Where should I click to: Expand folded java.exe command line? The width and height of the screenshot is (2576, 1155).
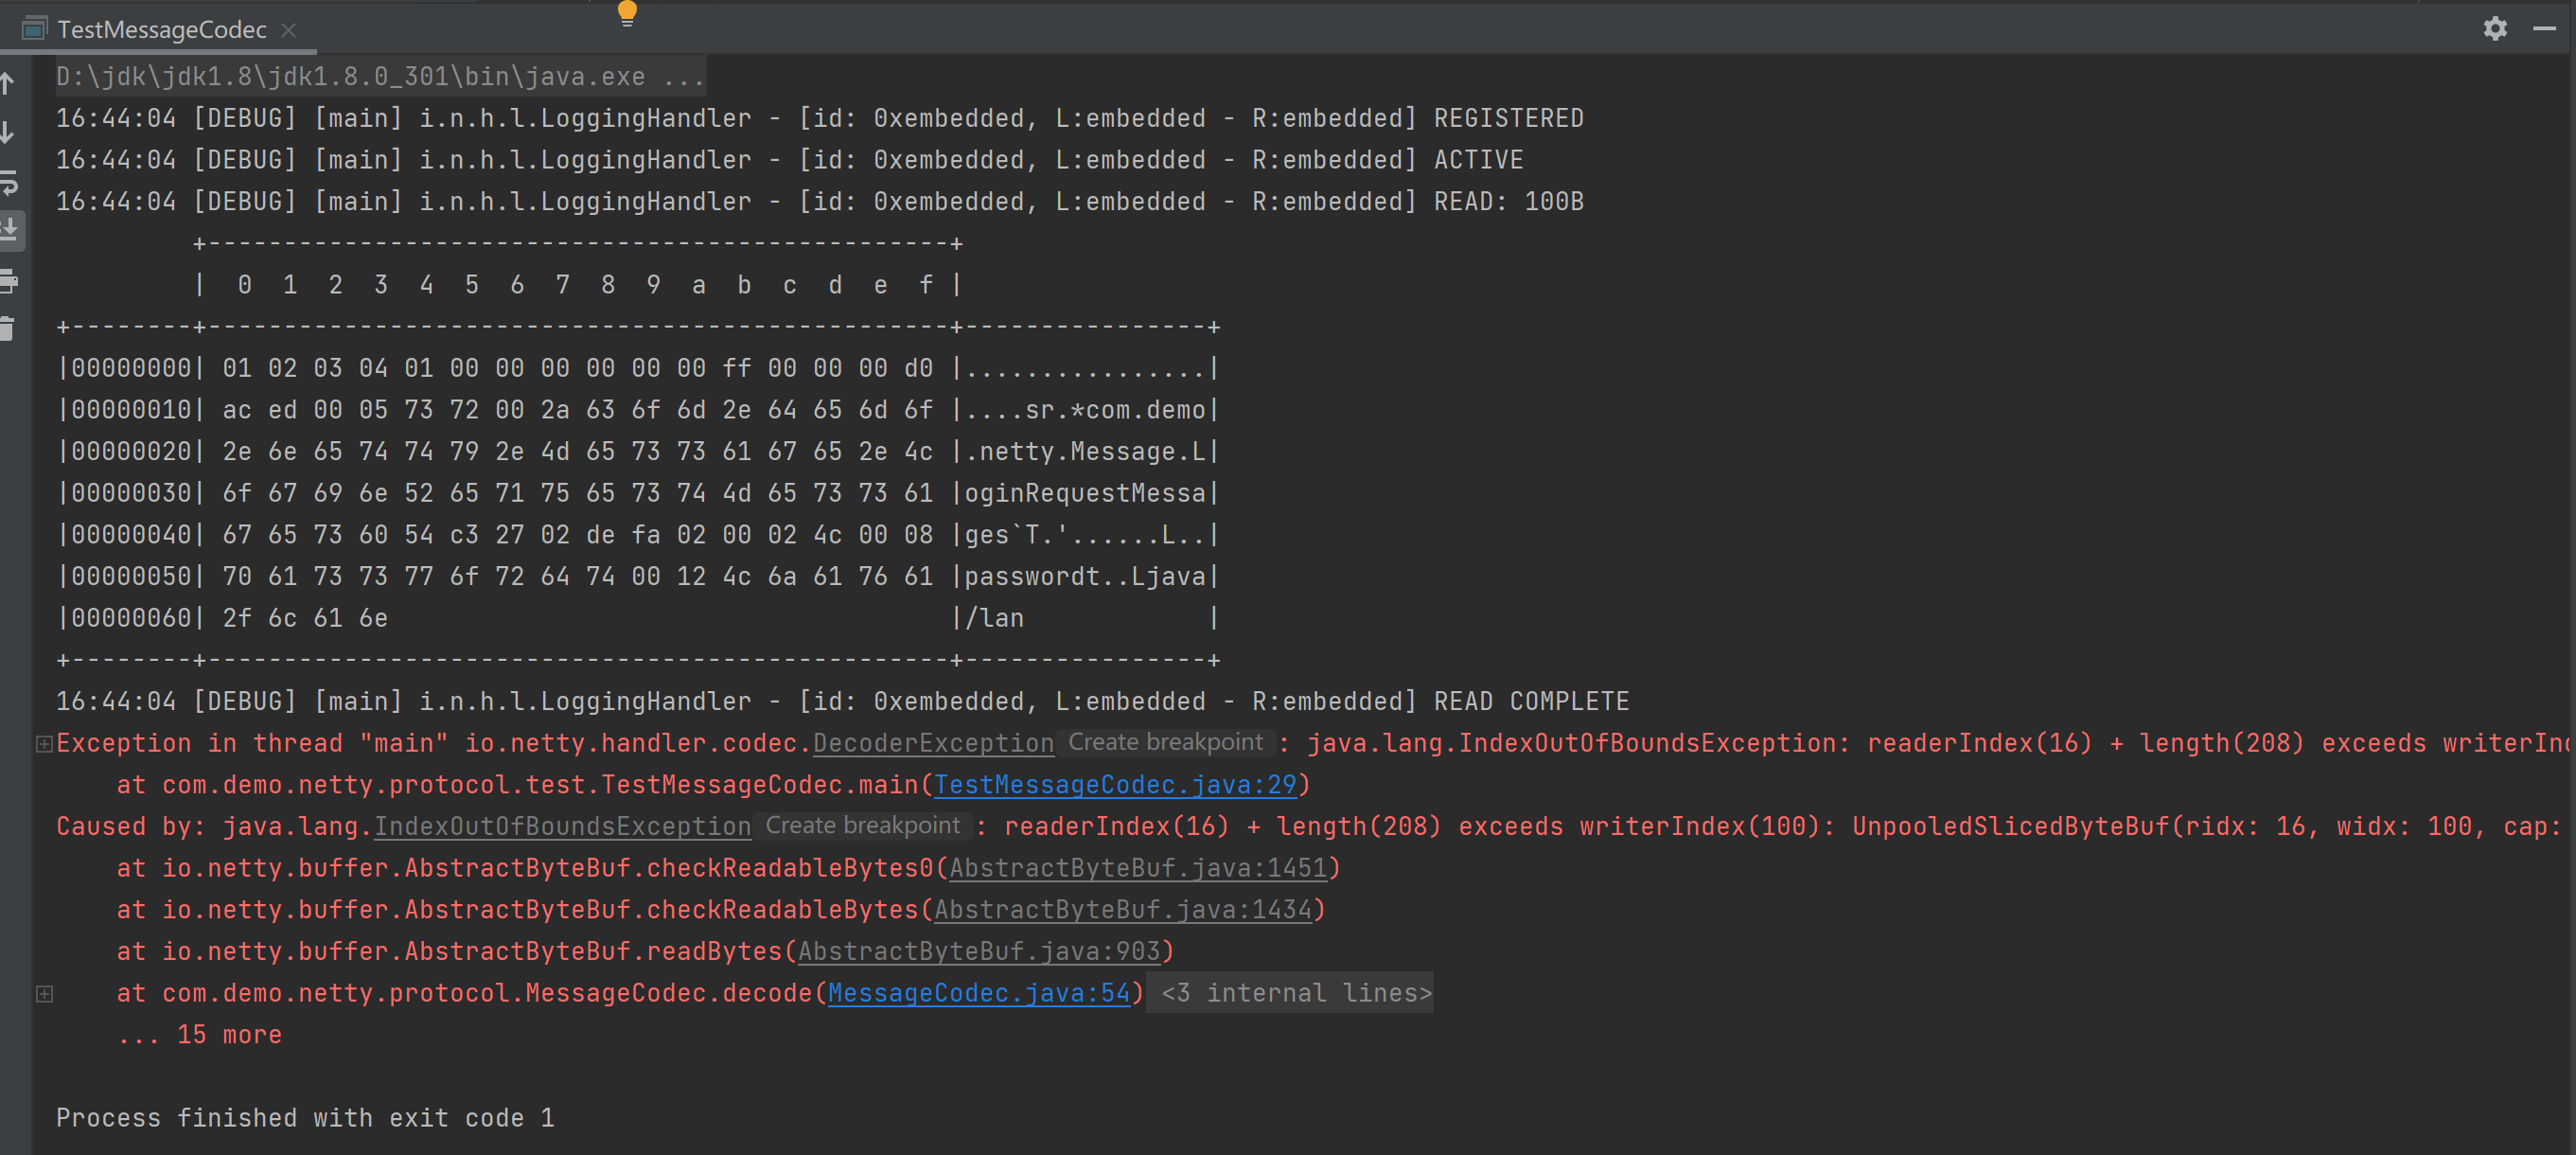684,77
